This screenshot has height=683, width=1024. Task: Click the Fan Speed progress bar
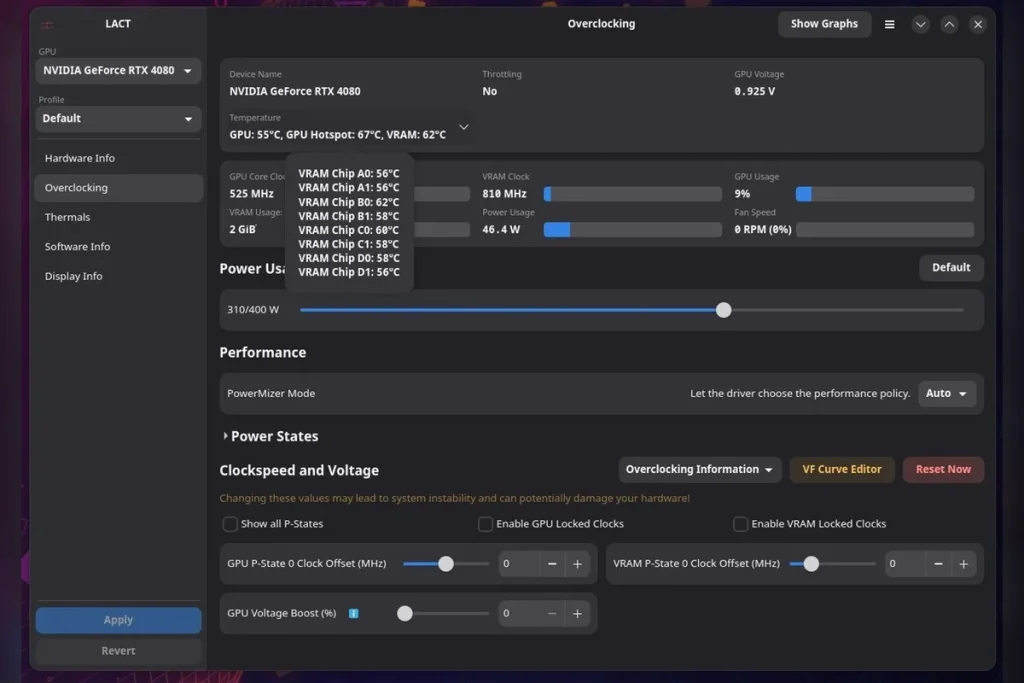point(885,230)
